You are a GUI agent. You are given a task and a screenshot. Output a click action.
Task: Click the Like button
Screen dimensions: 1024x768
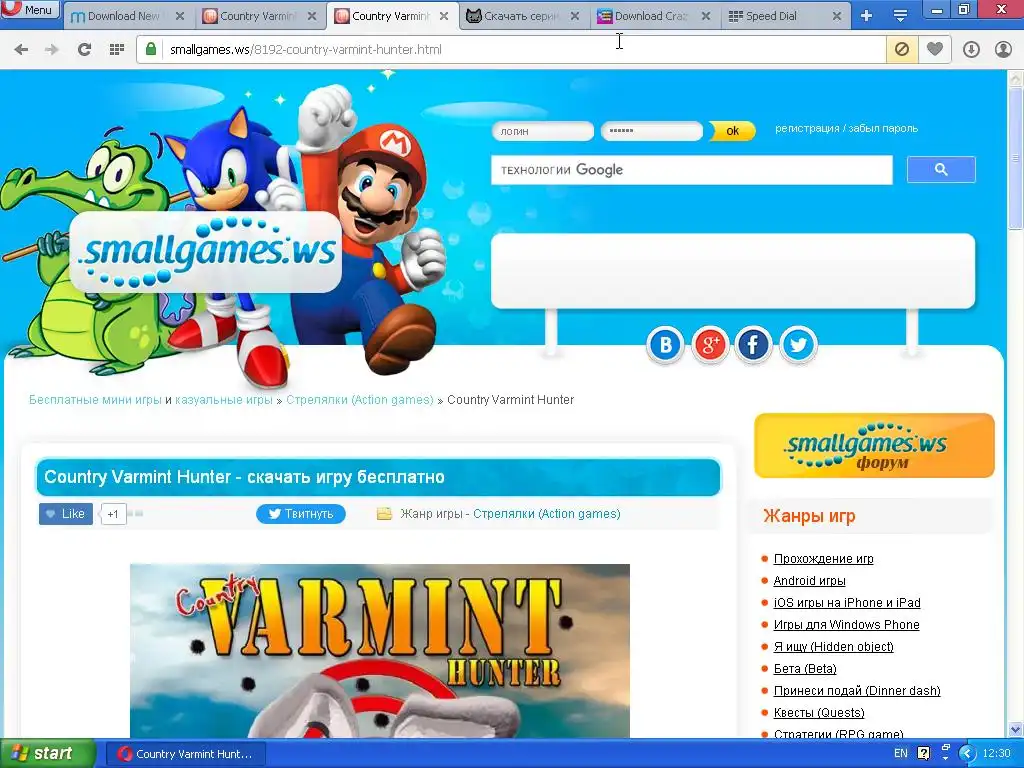(x=66, y=514)
